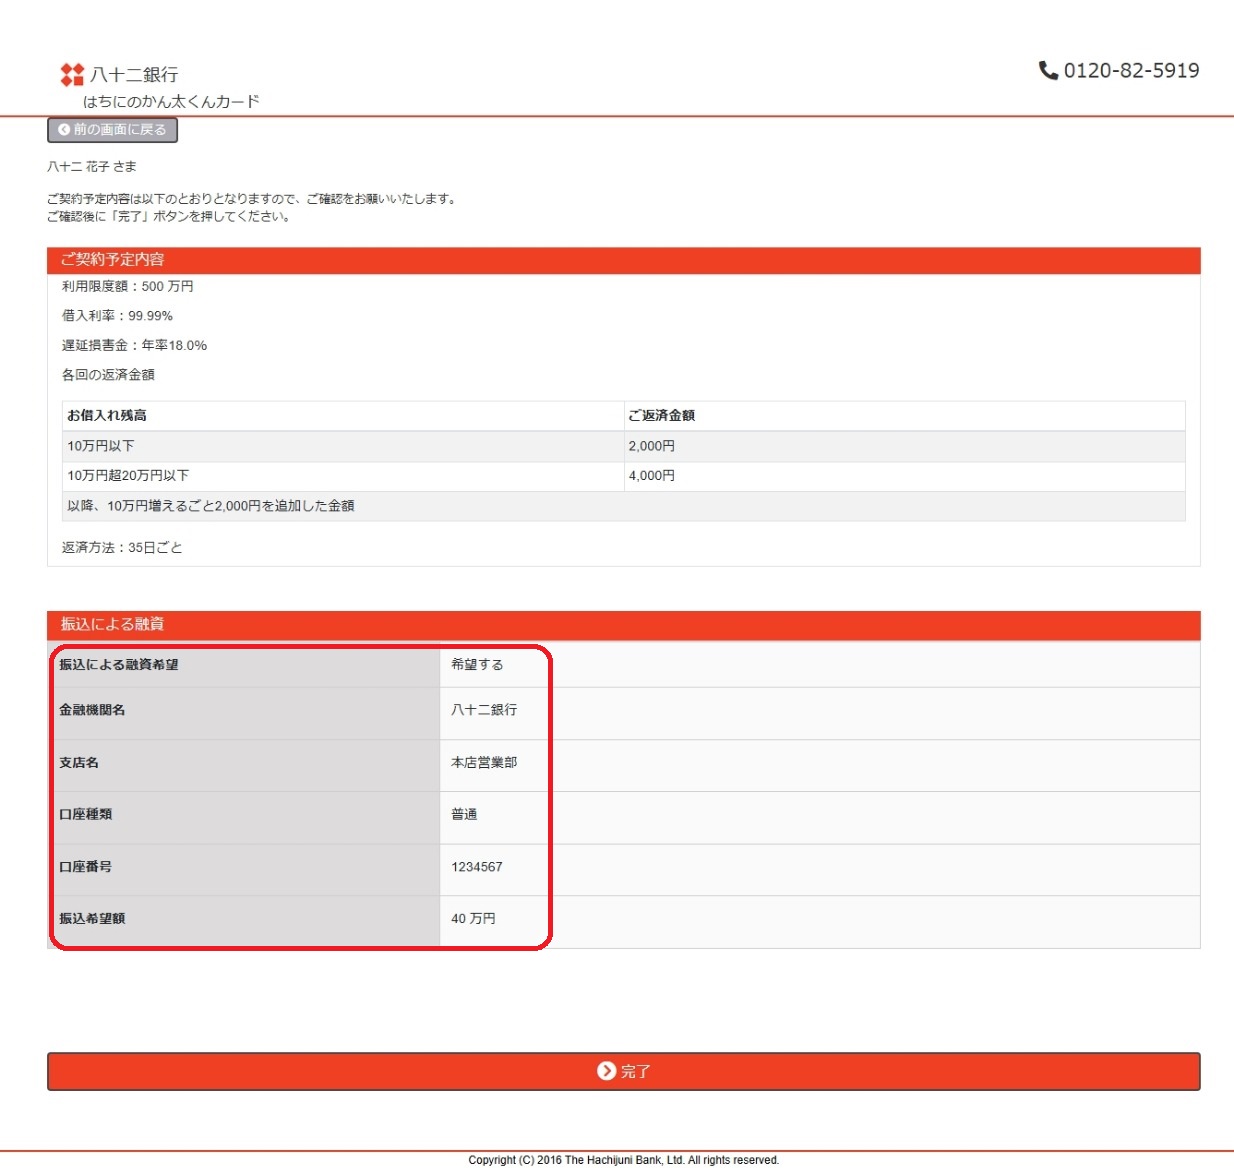Screen dimensions: 1234x1168
Task: Click the ご契約予定内容 section header
Action: point(623,260)
